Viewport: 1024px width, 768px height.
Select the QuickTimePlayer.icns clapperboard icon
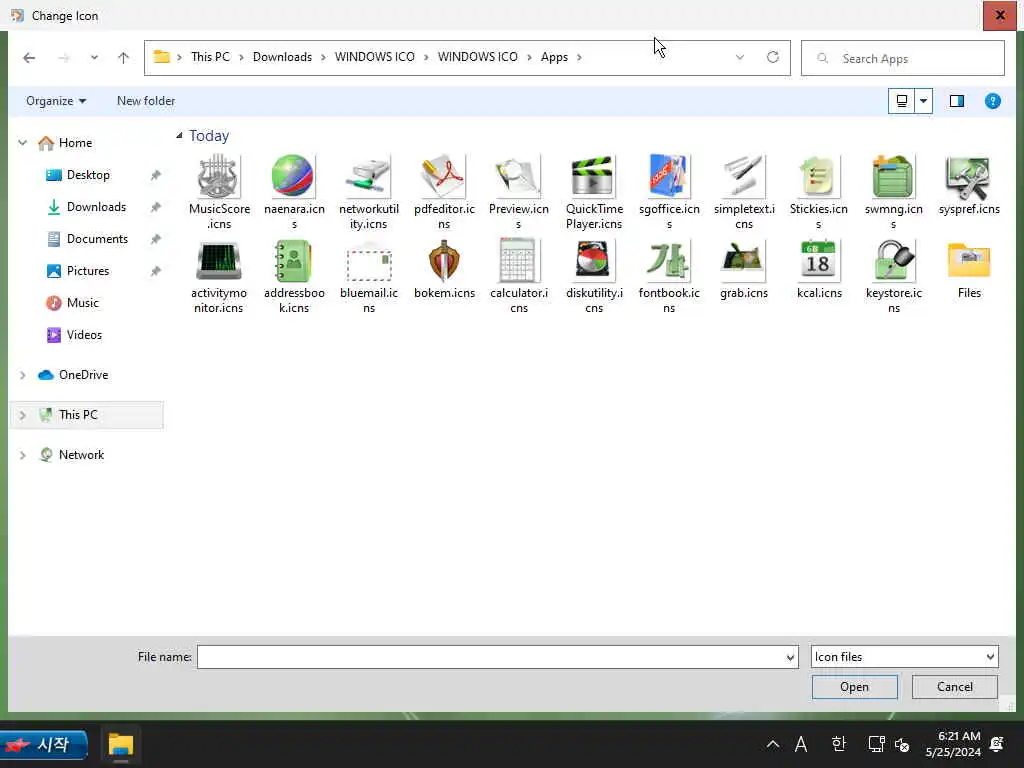(594, 177)
